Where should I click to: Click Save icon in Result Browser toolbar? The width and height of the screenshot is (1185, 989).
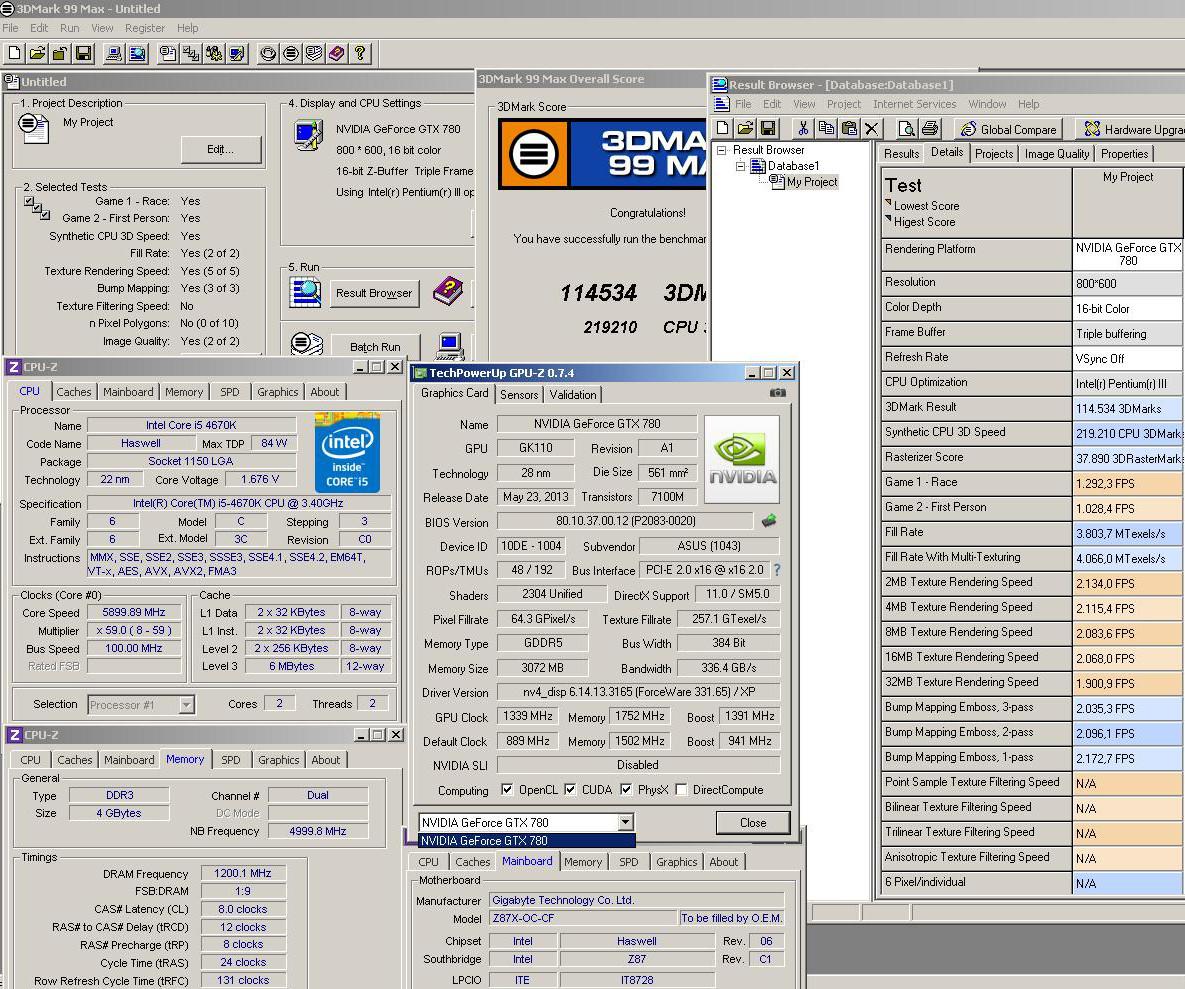pyautogui.click(x=768, y=128)
